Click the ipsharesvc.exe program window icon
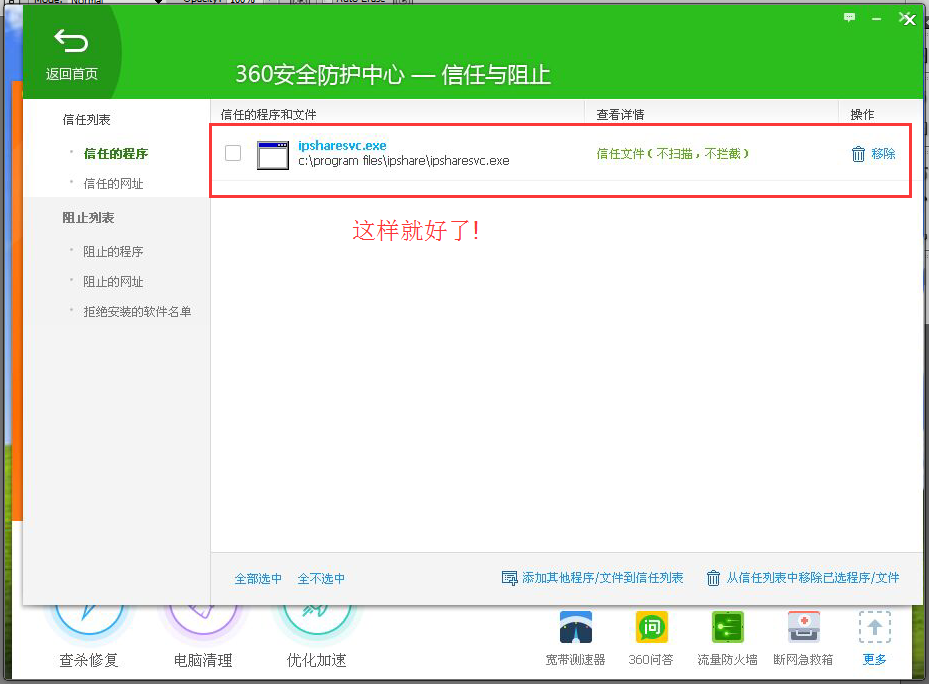The width and height of the screenshot is (929, 684). point(273,155)
